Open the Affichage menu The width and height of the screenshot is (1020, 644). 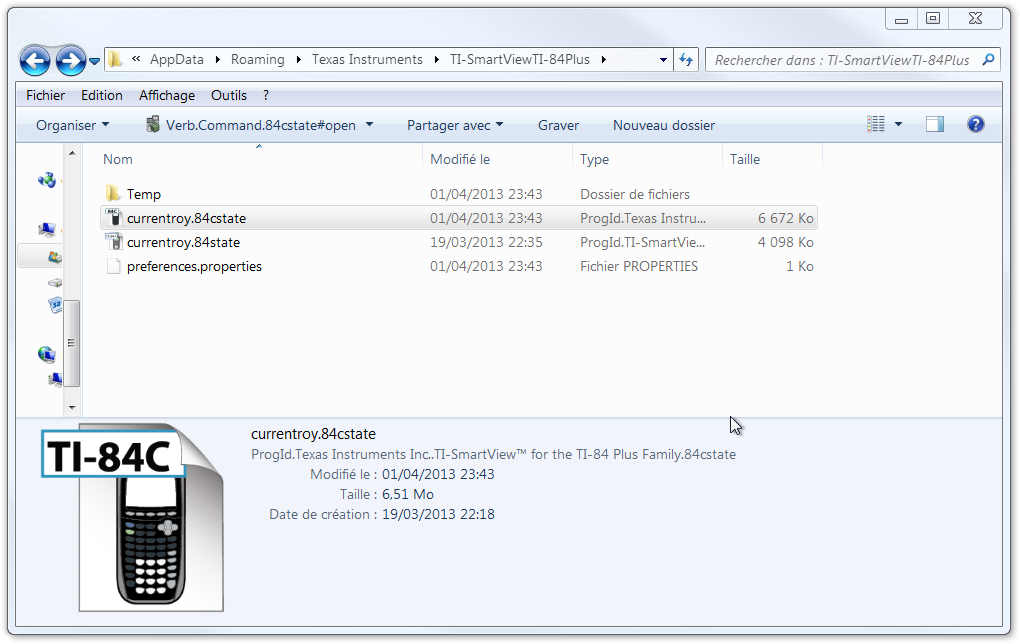tap(167, 96)
